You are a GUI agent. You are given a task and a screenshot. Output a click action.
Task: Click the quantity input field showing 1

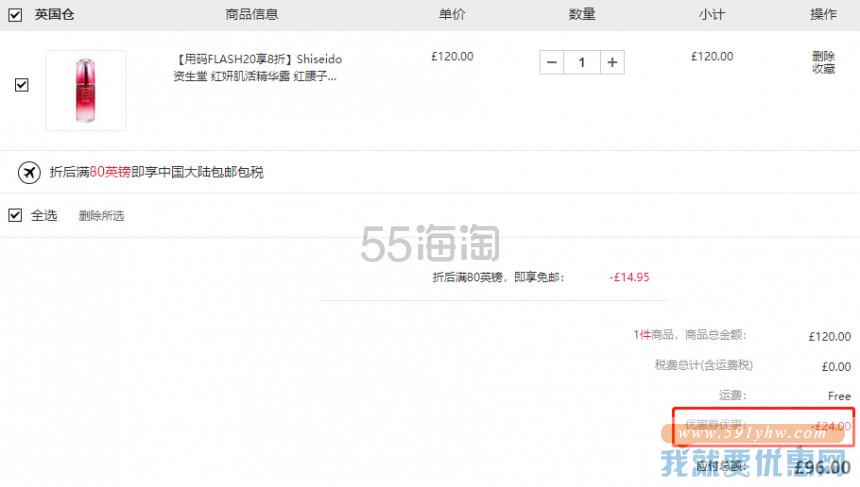click(582, 63)
